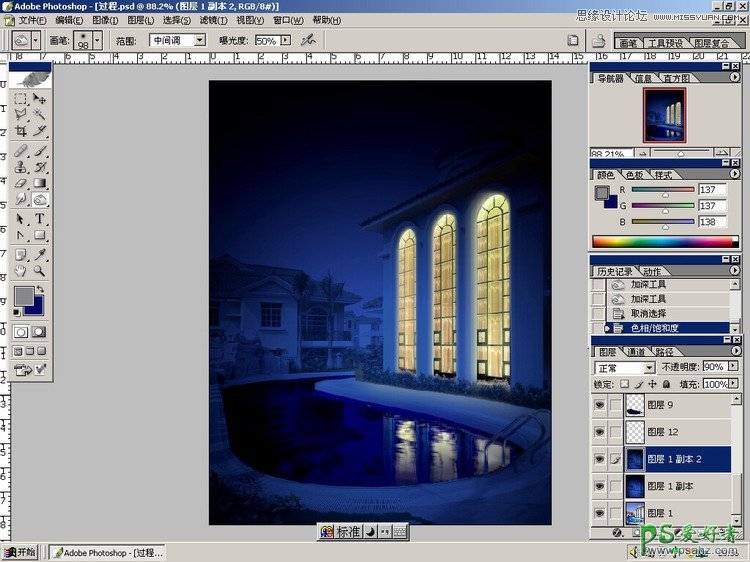Viewport: 750px width, 562px height.
Task: Select the Move tool
Action: tap(40, 99)
